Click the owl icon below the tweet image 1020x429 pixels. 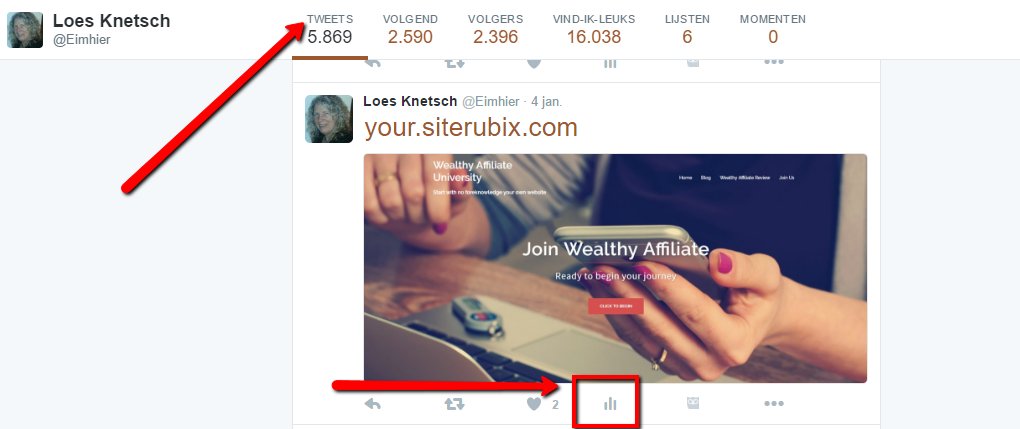coord(693,404)
